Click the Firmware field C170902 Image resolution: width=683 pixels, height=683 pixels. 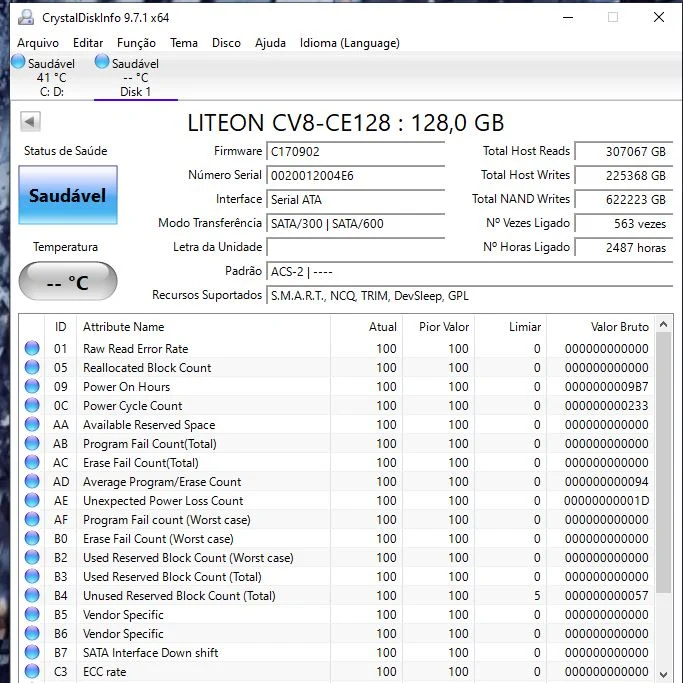coord(355,152)
